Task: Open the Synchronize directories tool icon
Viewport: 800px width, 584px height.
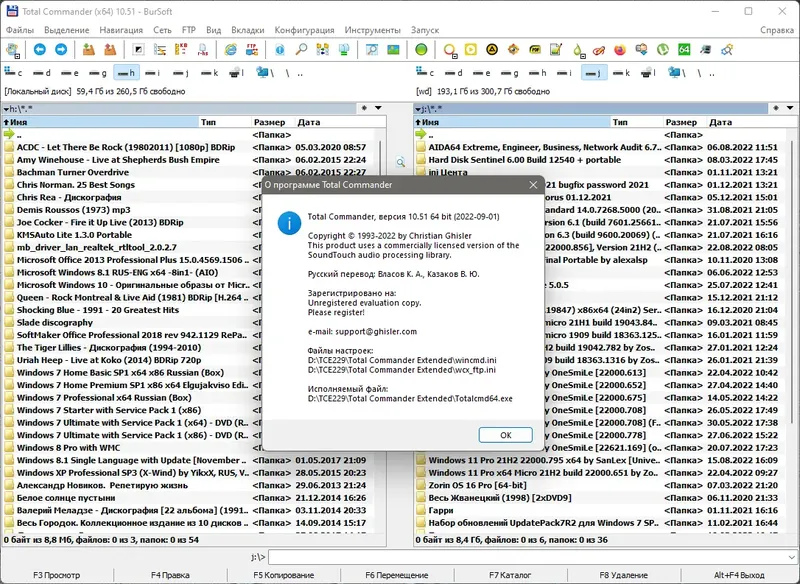Action: click(x=322, y=50)
